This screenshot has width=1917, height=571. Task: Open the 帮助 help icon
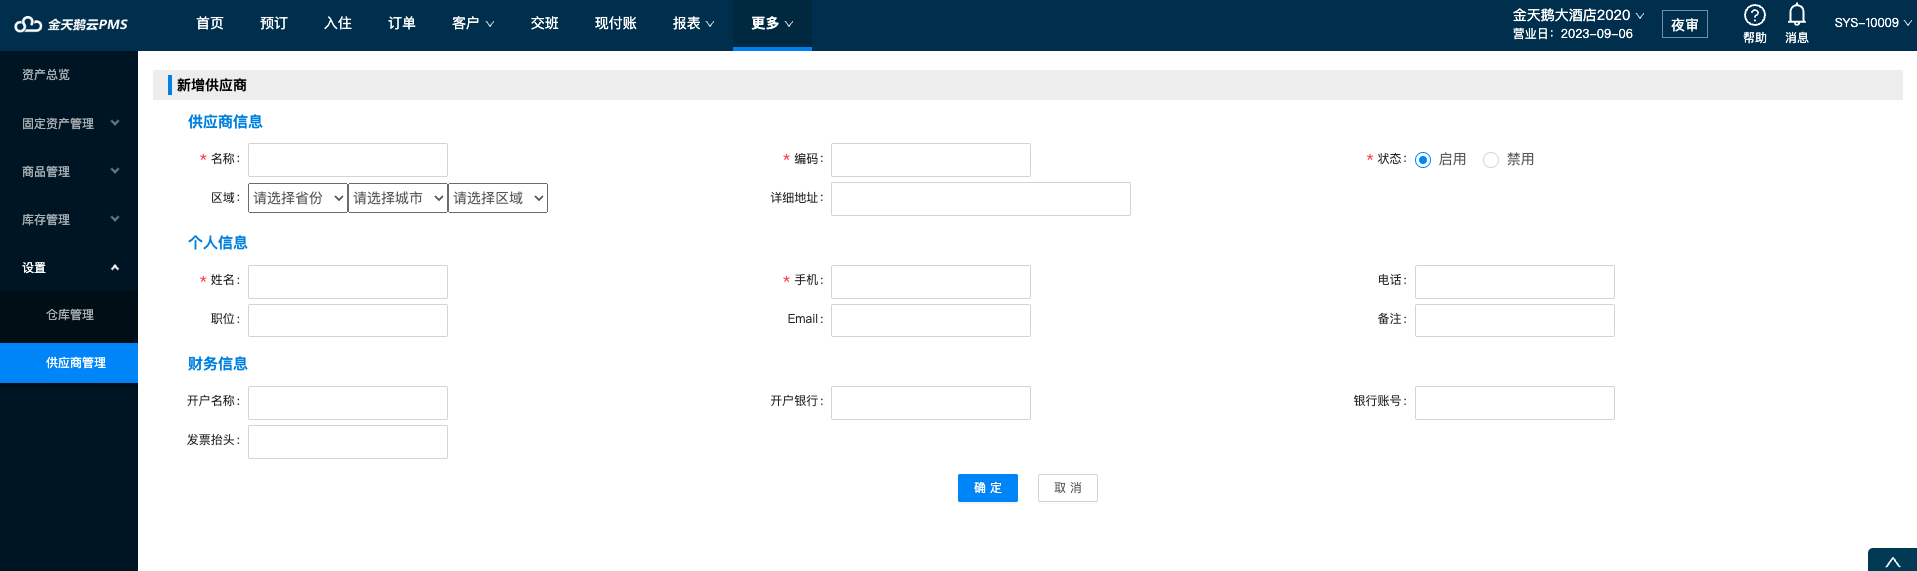click(x=1755, y=16)
